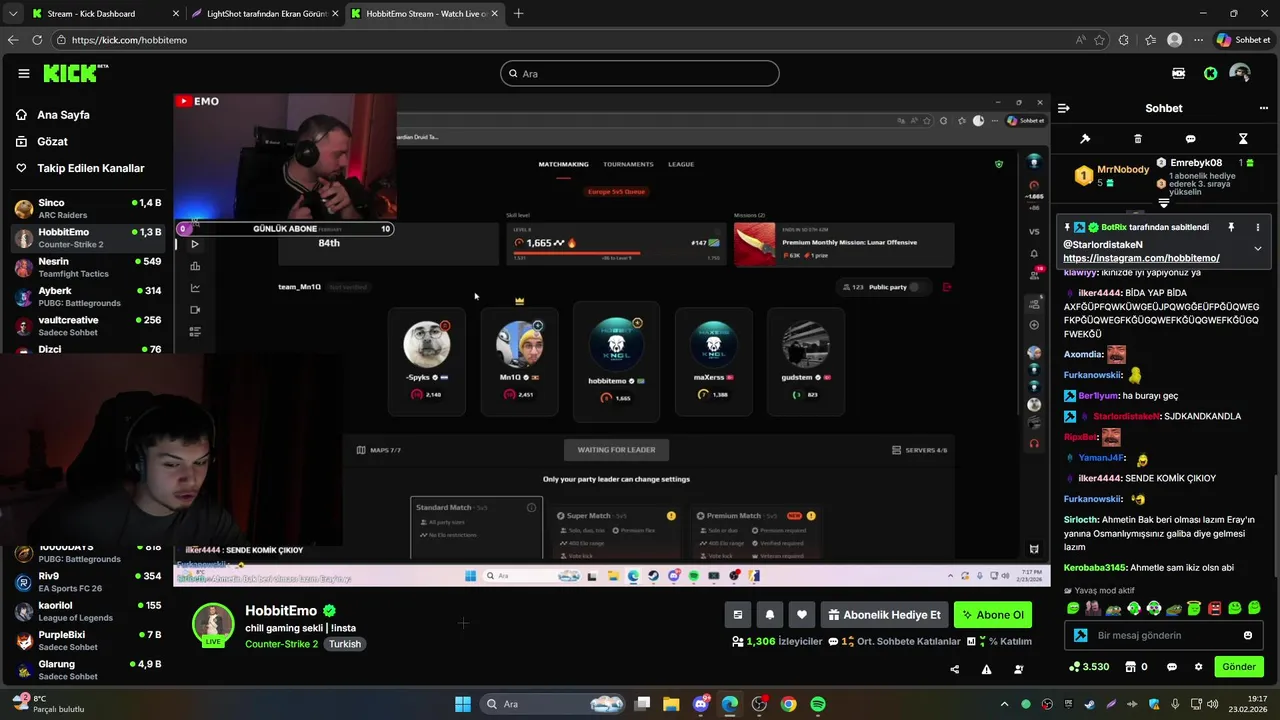
Task: Click Counter-Strike 2 category link under title
Action: (x=281, y=644)
